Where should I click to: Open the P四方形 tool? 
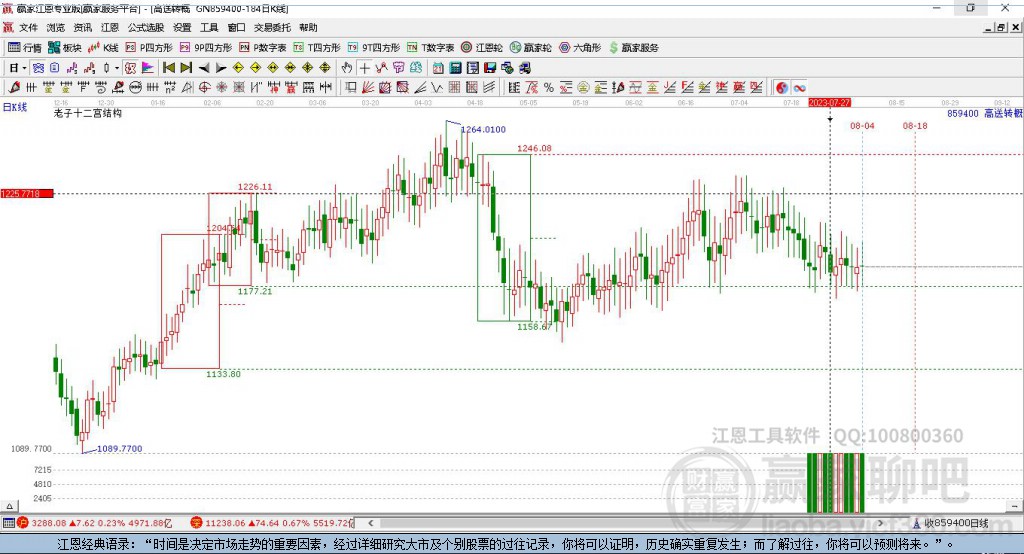[149, 48]
